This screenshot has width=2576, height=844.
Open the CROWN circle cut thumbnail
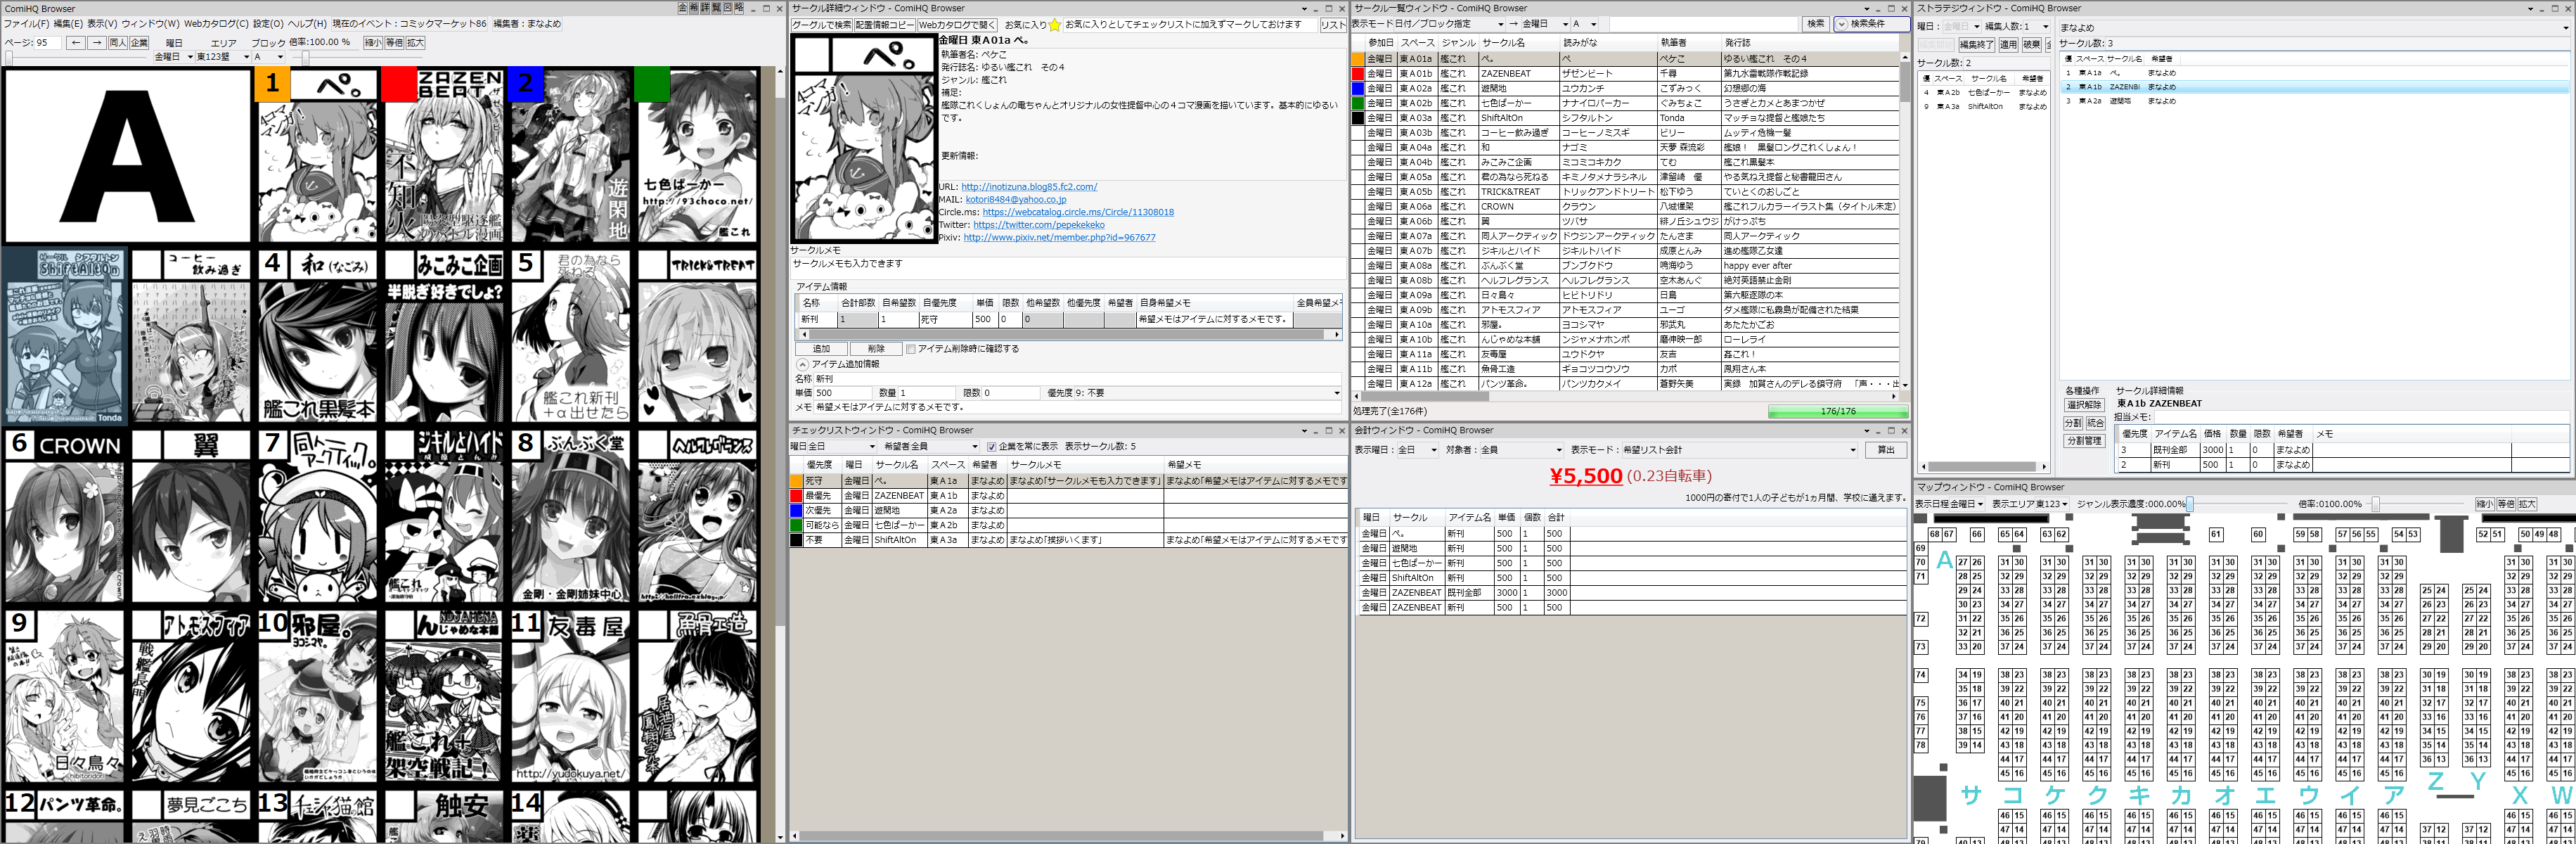tap(65, 516)
